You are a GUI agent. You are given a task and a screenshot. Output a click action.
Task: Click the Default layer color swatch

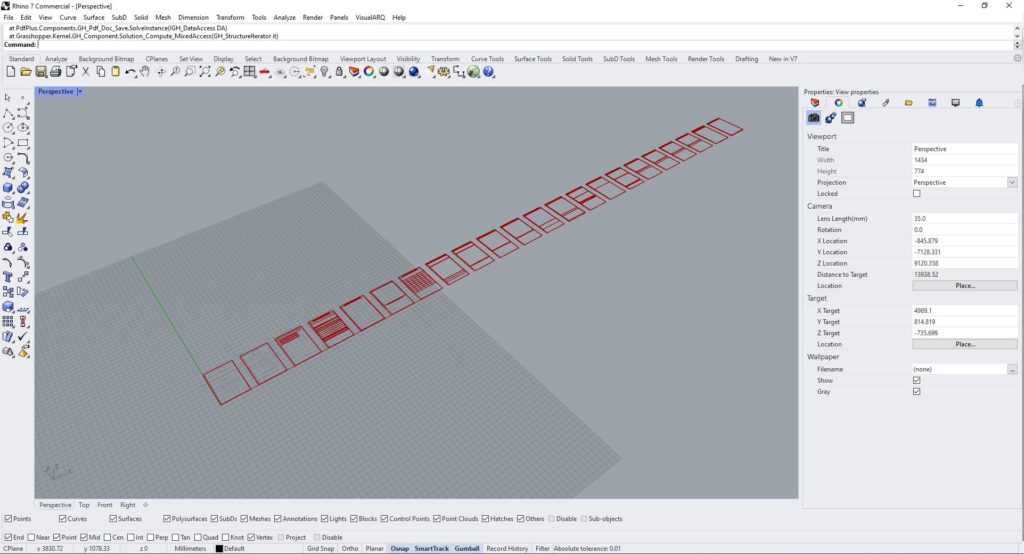219,549
